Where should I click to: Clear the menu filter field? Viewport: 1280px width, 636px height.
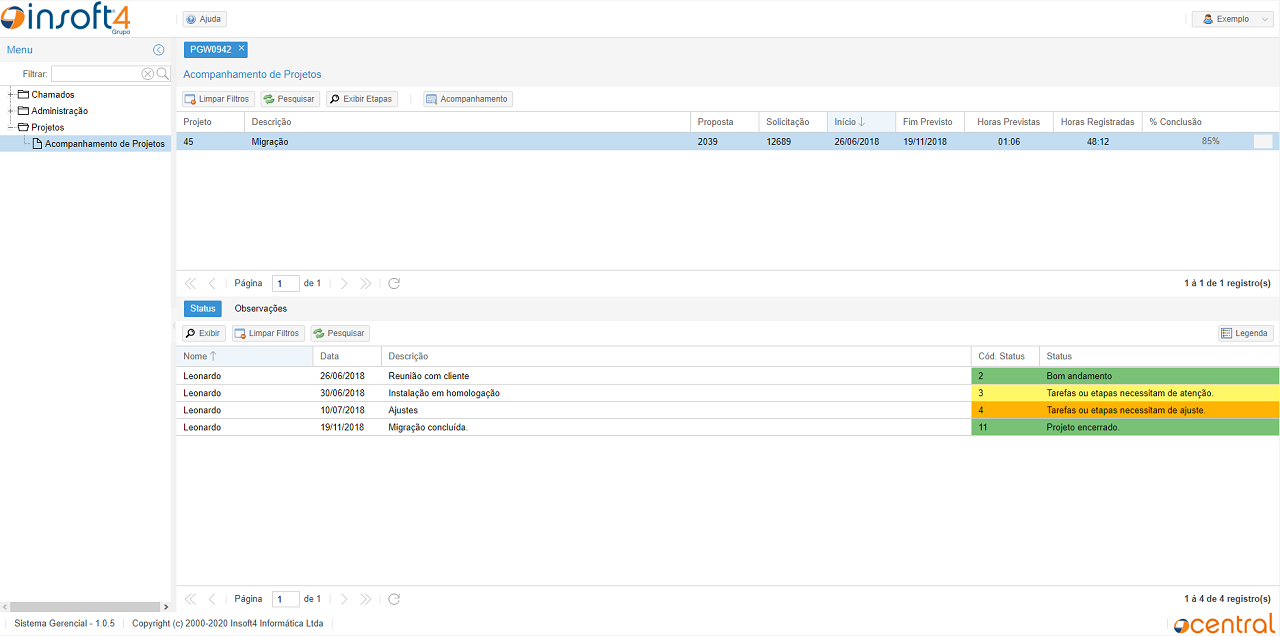[148, 74]
